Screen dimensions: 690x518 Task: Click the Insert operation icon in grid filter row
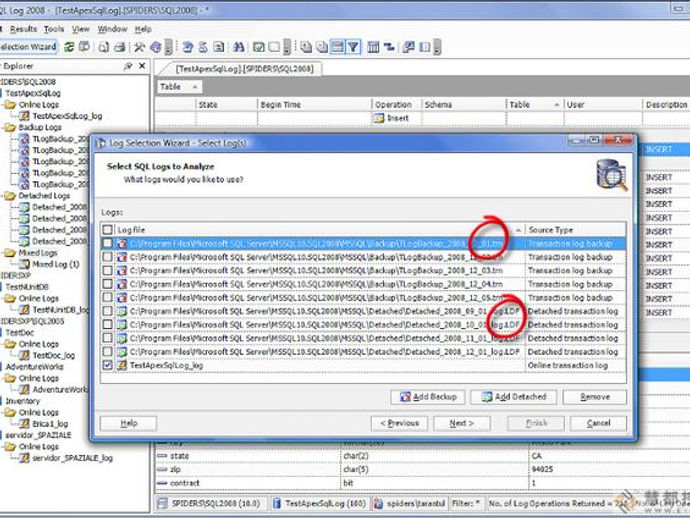pos(378,118)
